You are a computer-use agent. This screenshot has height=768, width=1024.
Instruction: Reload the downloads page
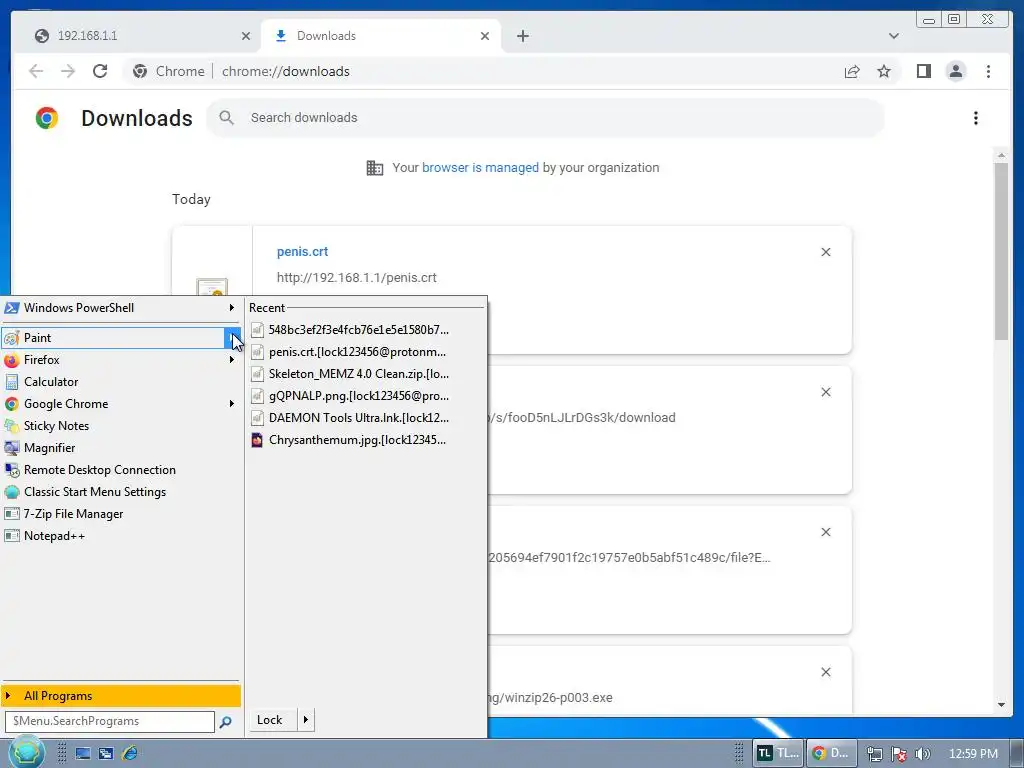[x=100, y=71]
